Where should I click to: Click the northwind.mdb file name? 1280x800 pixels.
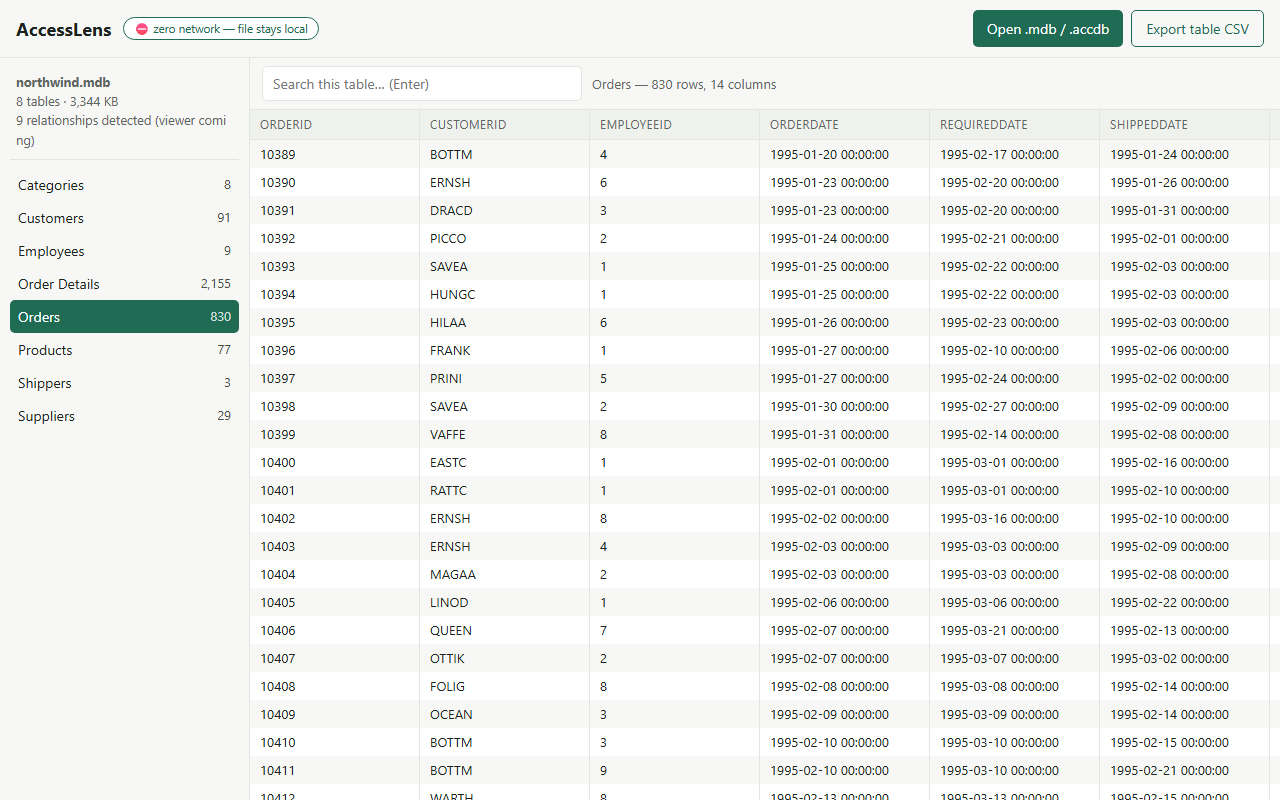(x=63, y=82)
